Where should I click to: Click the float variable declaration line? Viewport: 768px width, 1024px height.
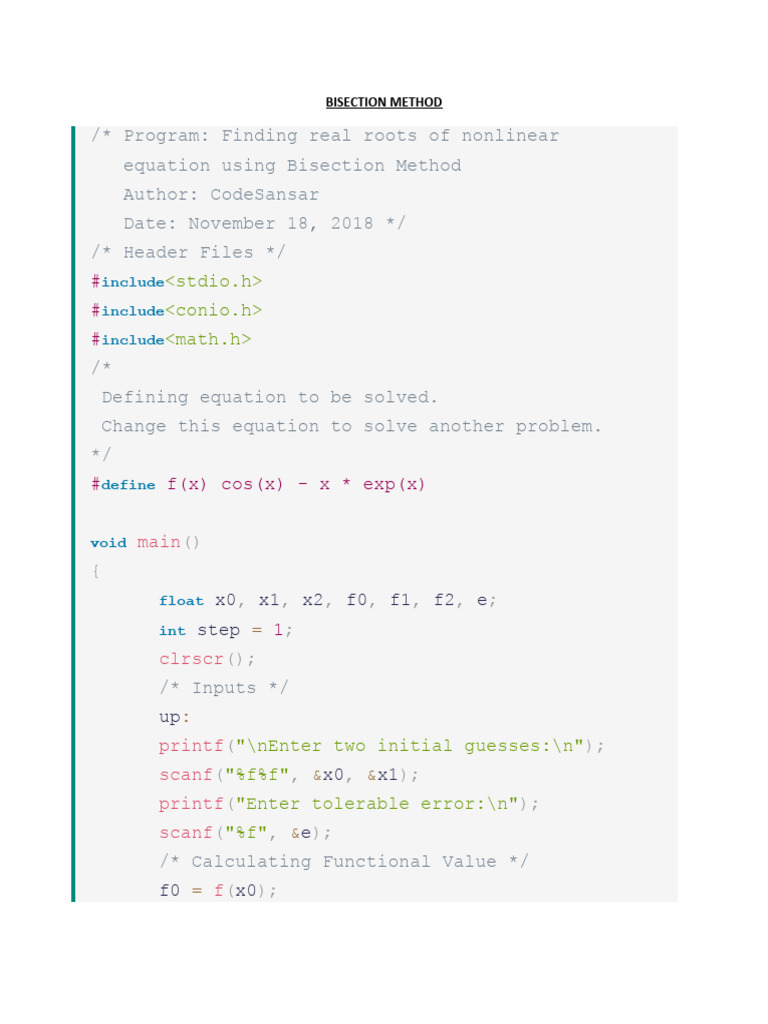[x=327, y=601]
